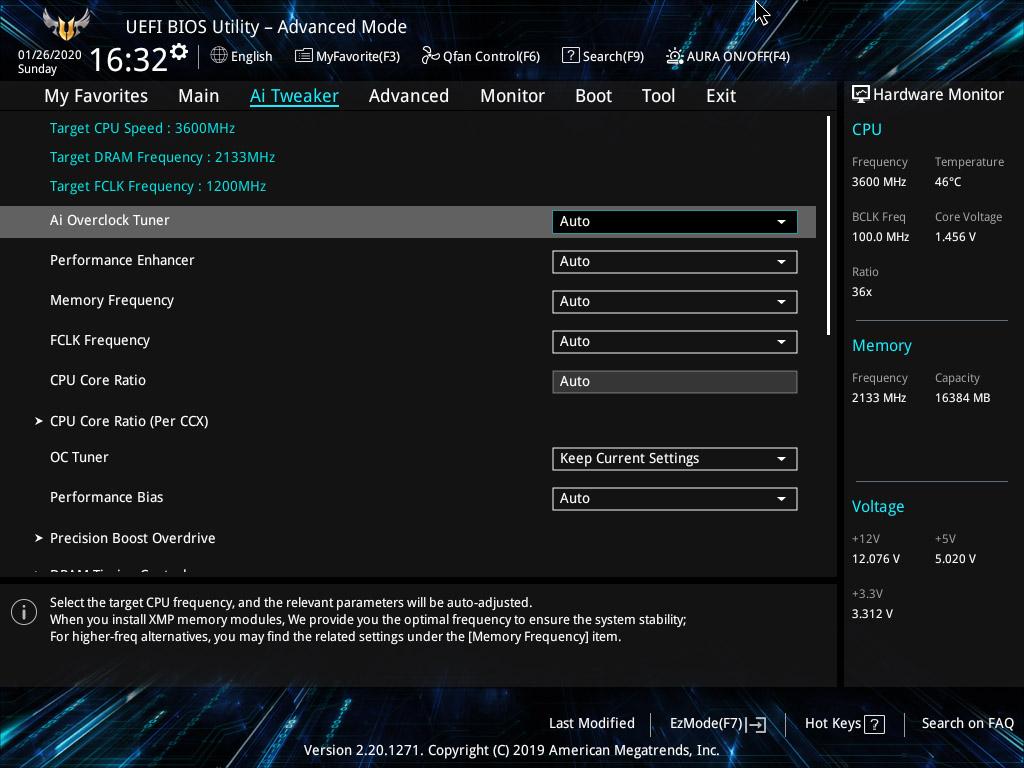Switch to the Boot tab
This screenshot has height=768, width=1024.
[x=593, y=96]
